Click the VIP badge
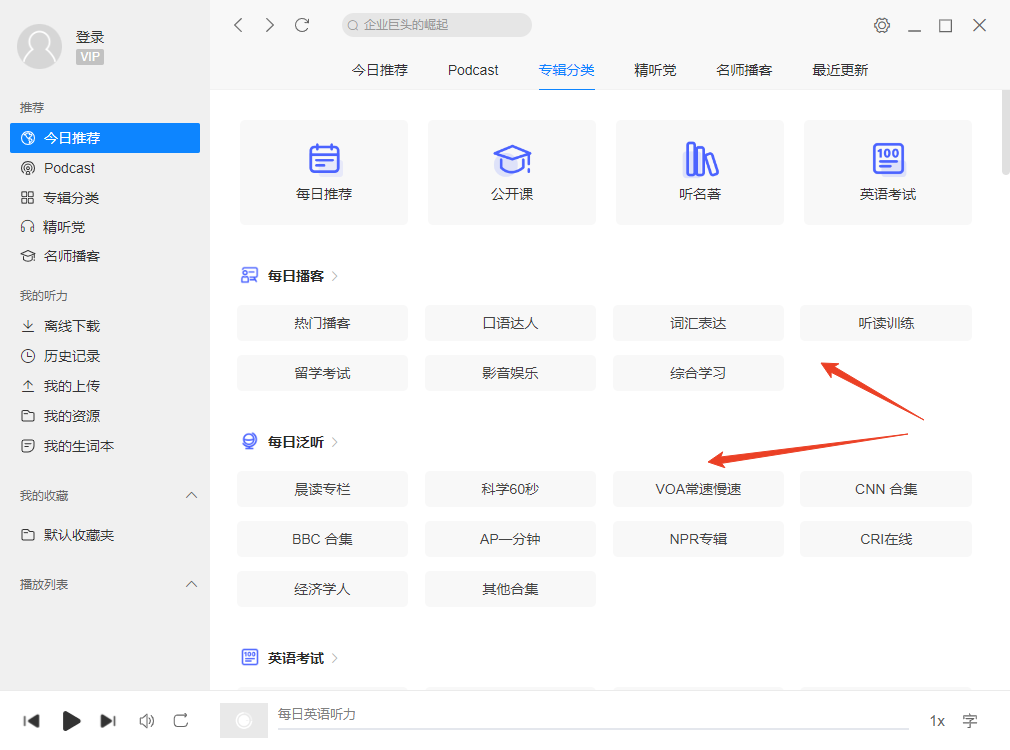This screenshot has height=750, width=1010. (90, 57)
